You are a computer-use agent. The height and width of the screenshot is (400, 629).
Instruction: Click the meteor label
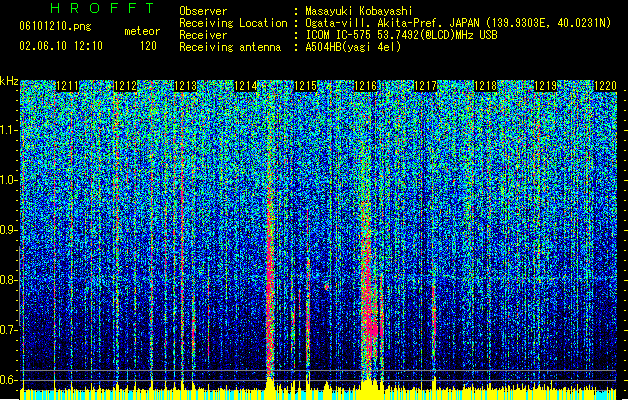point(142,31)
